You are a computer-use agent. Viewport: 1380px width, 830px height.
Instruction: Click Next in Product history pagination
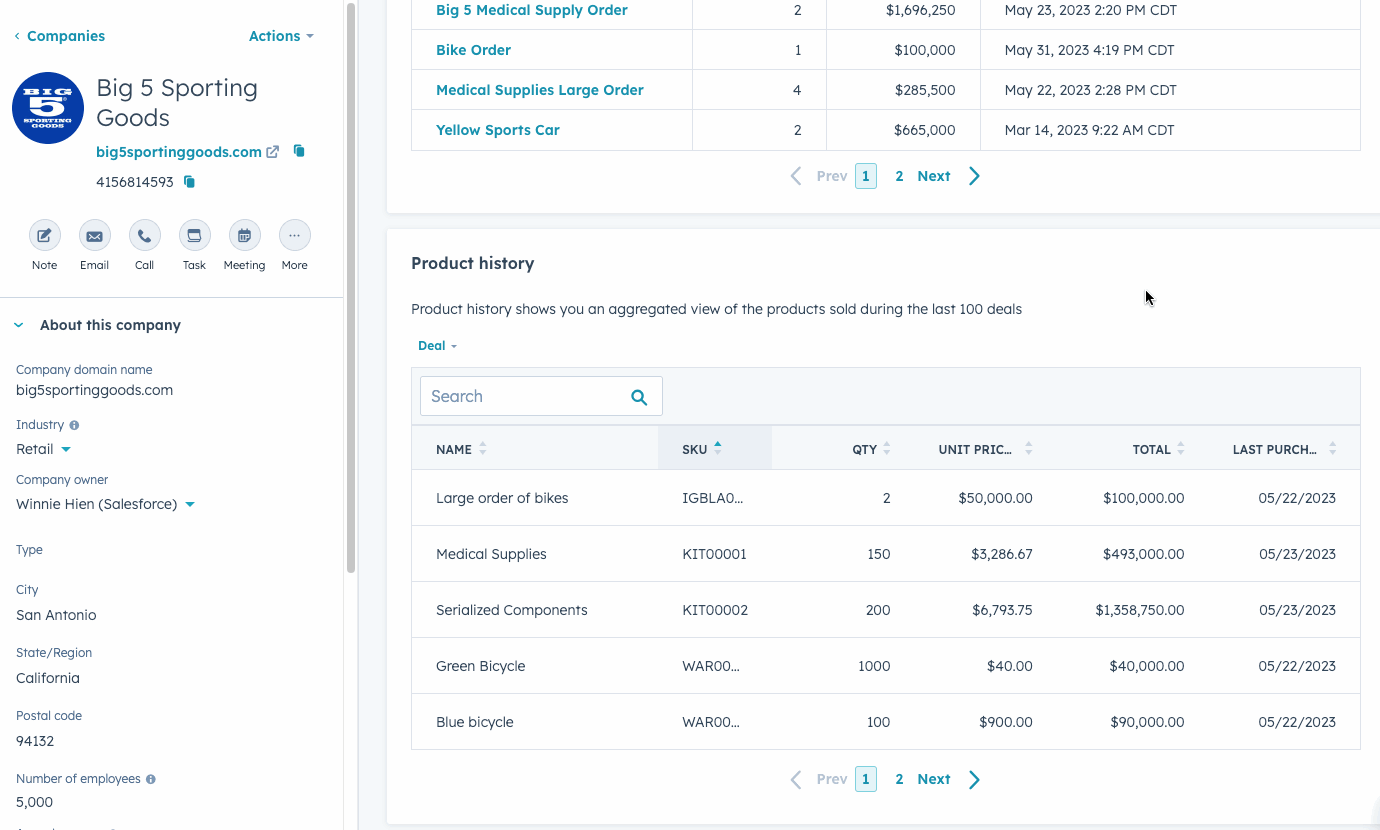click(x=934, y=779)
